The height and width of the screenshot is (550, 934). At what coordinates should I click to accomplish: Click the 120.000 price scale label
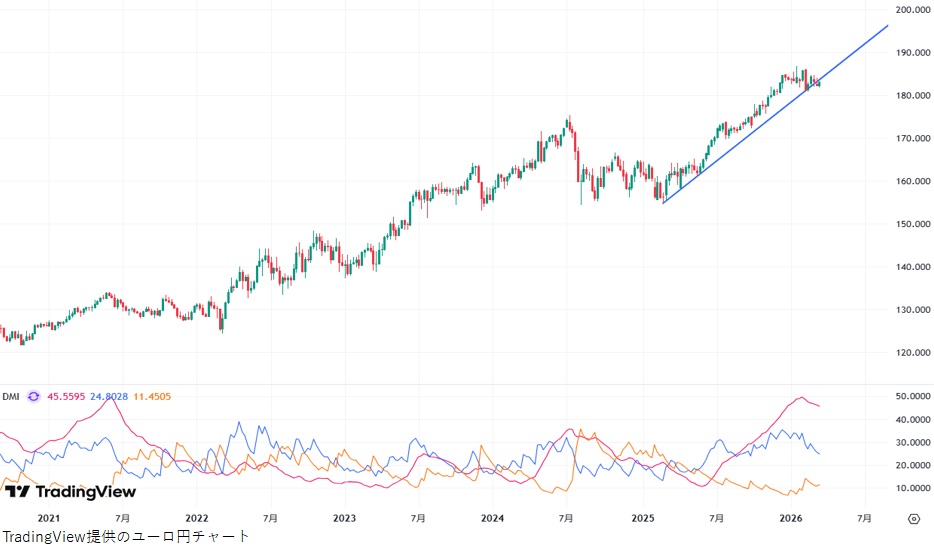pyautogui.click(x=914, y=353)
